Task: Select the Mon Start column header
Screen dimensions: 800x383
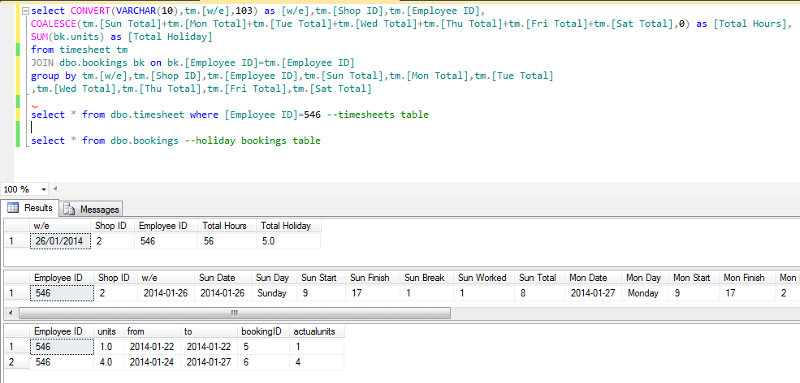Action: click(x=694, y=278)
